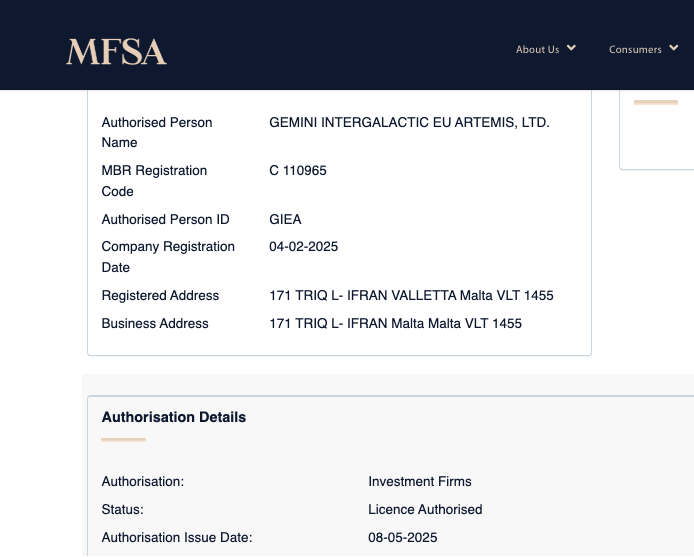This screenshot has height=557, width=694.
Task: Click the Authorised Person Name label
Action: point(157,132)
